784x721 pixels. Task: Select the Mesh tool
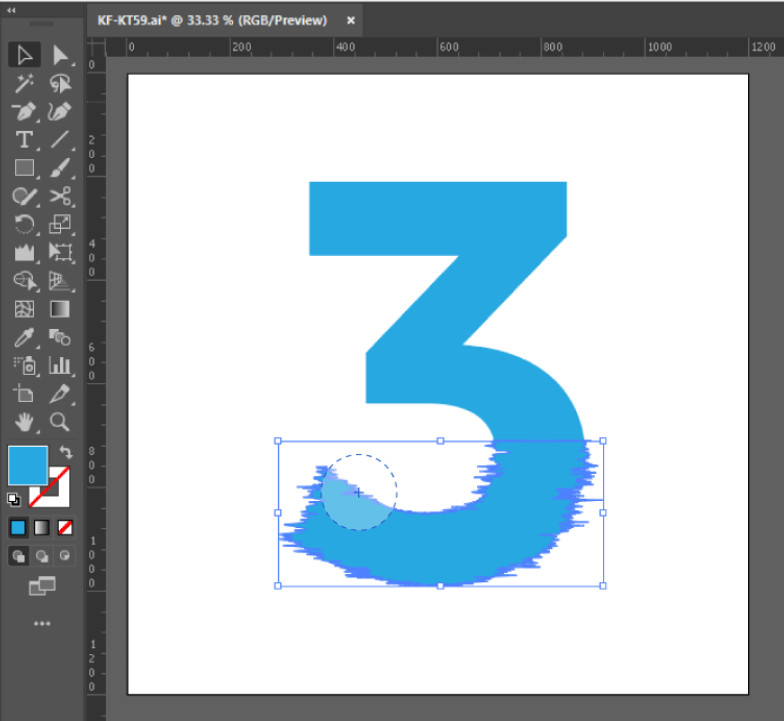pyautogui.click(x=24, y=309)
